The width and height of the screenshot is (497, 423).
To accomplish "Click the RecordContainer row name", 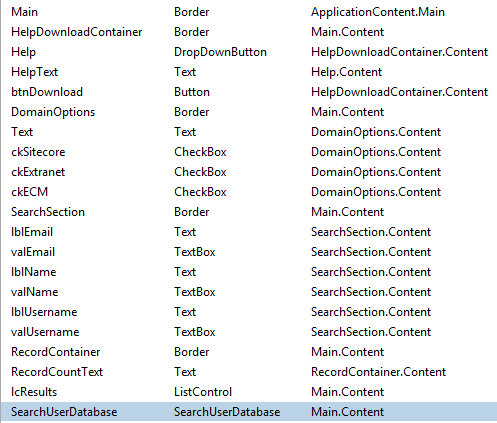I will [x=56, y=352].
